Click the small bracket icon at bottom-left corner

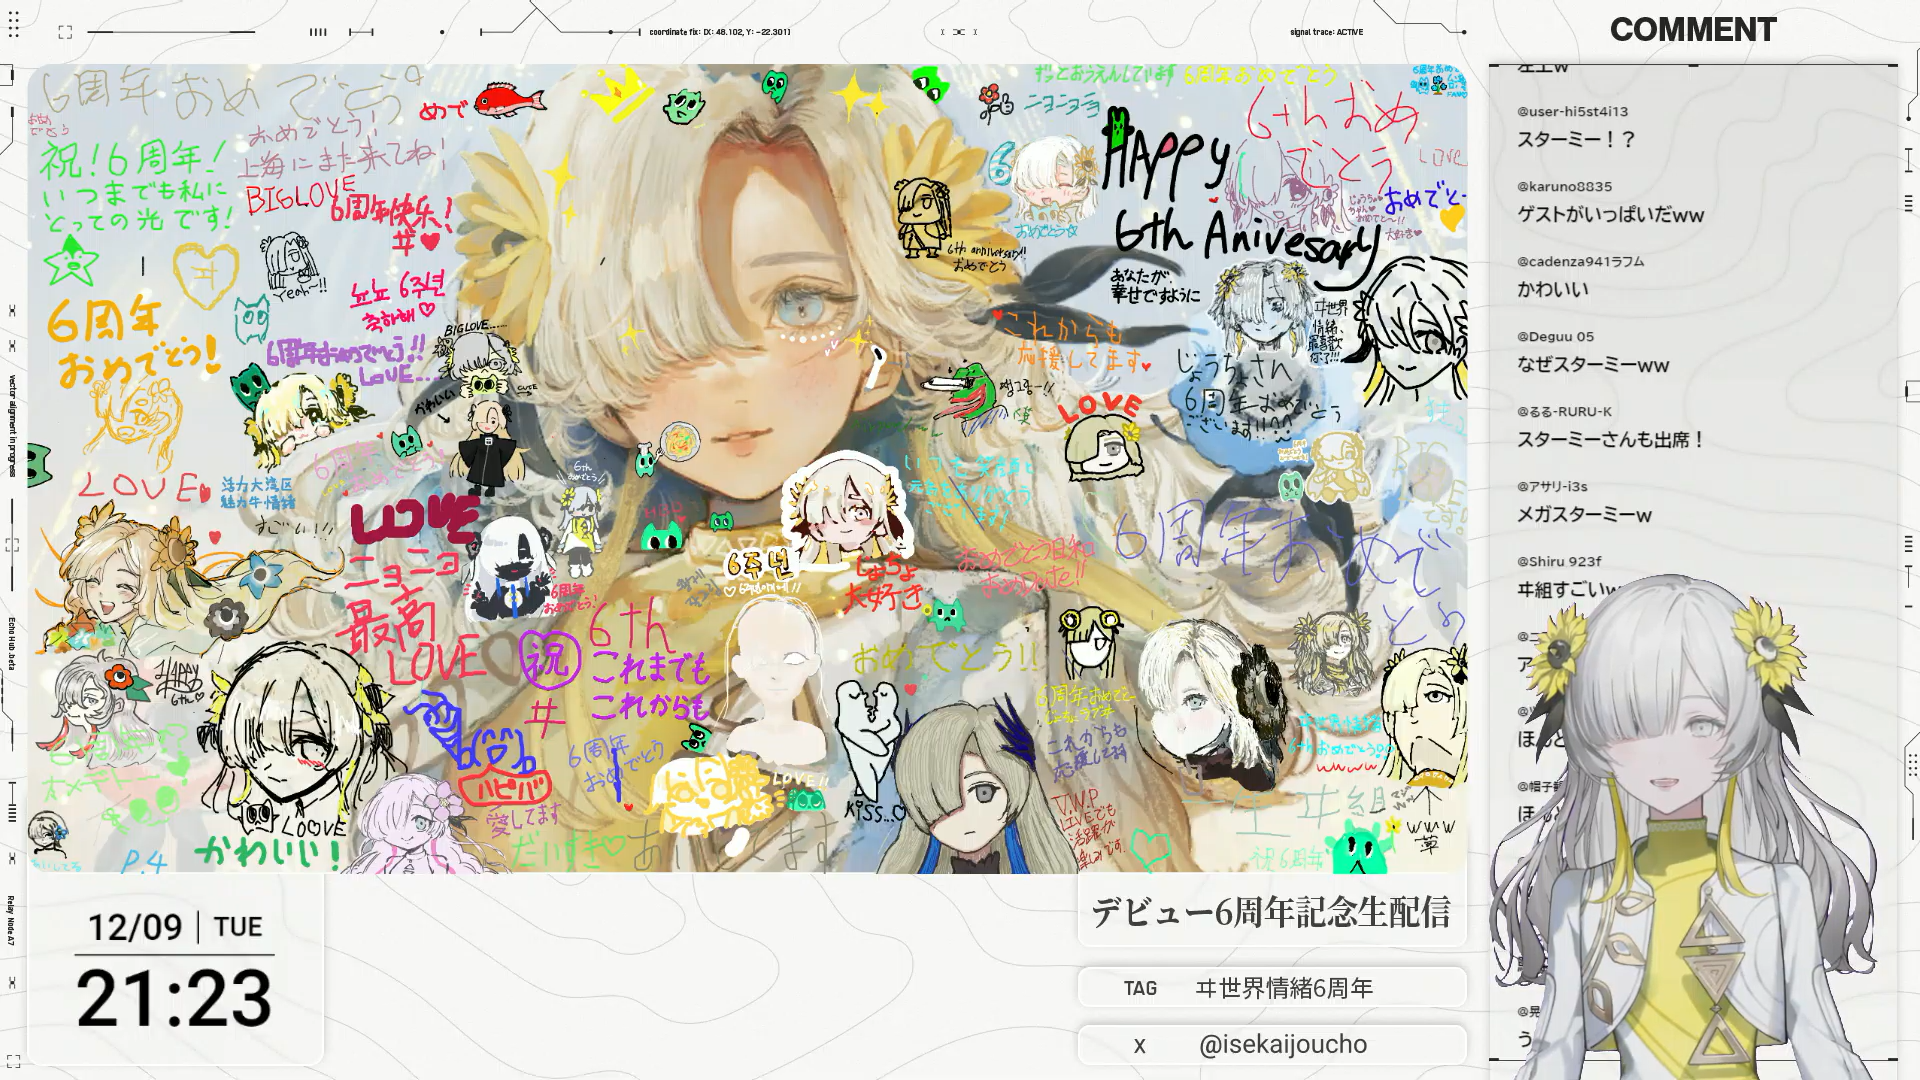[13, 1061]
